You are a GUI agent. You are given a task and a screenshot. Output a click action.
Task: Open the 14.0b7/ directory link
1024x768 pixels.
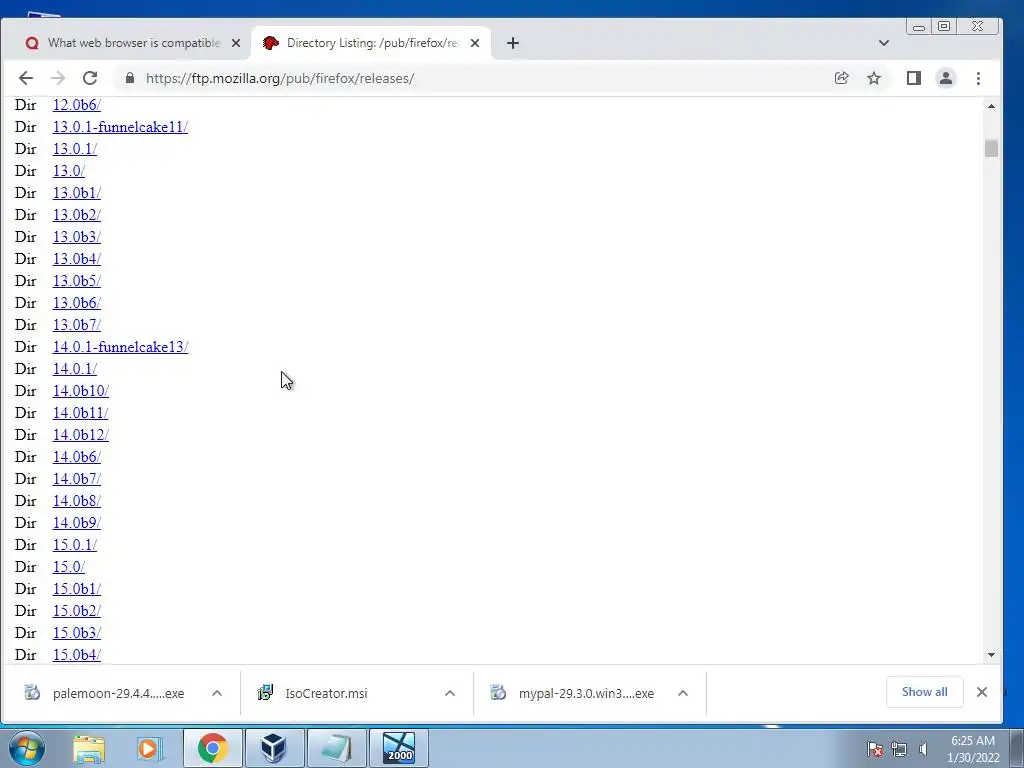(76, 479)
